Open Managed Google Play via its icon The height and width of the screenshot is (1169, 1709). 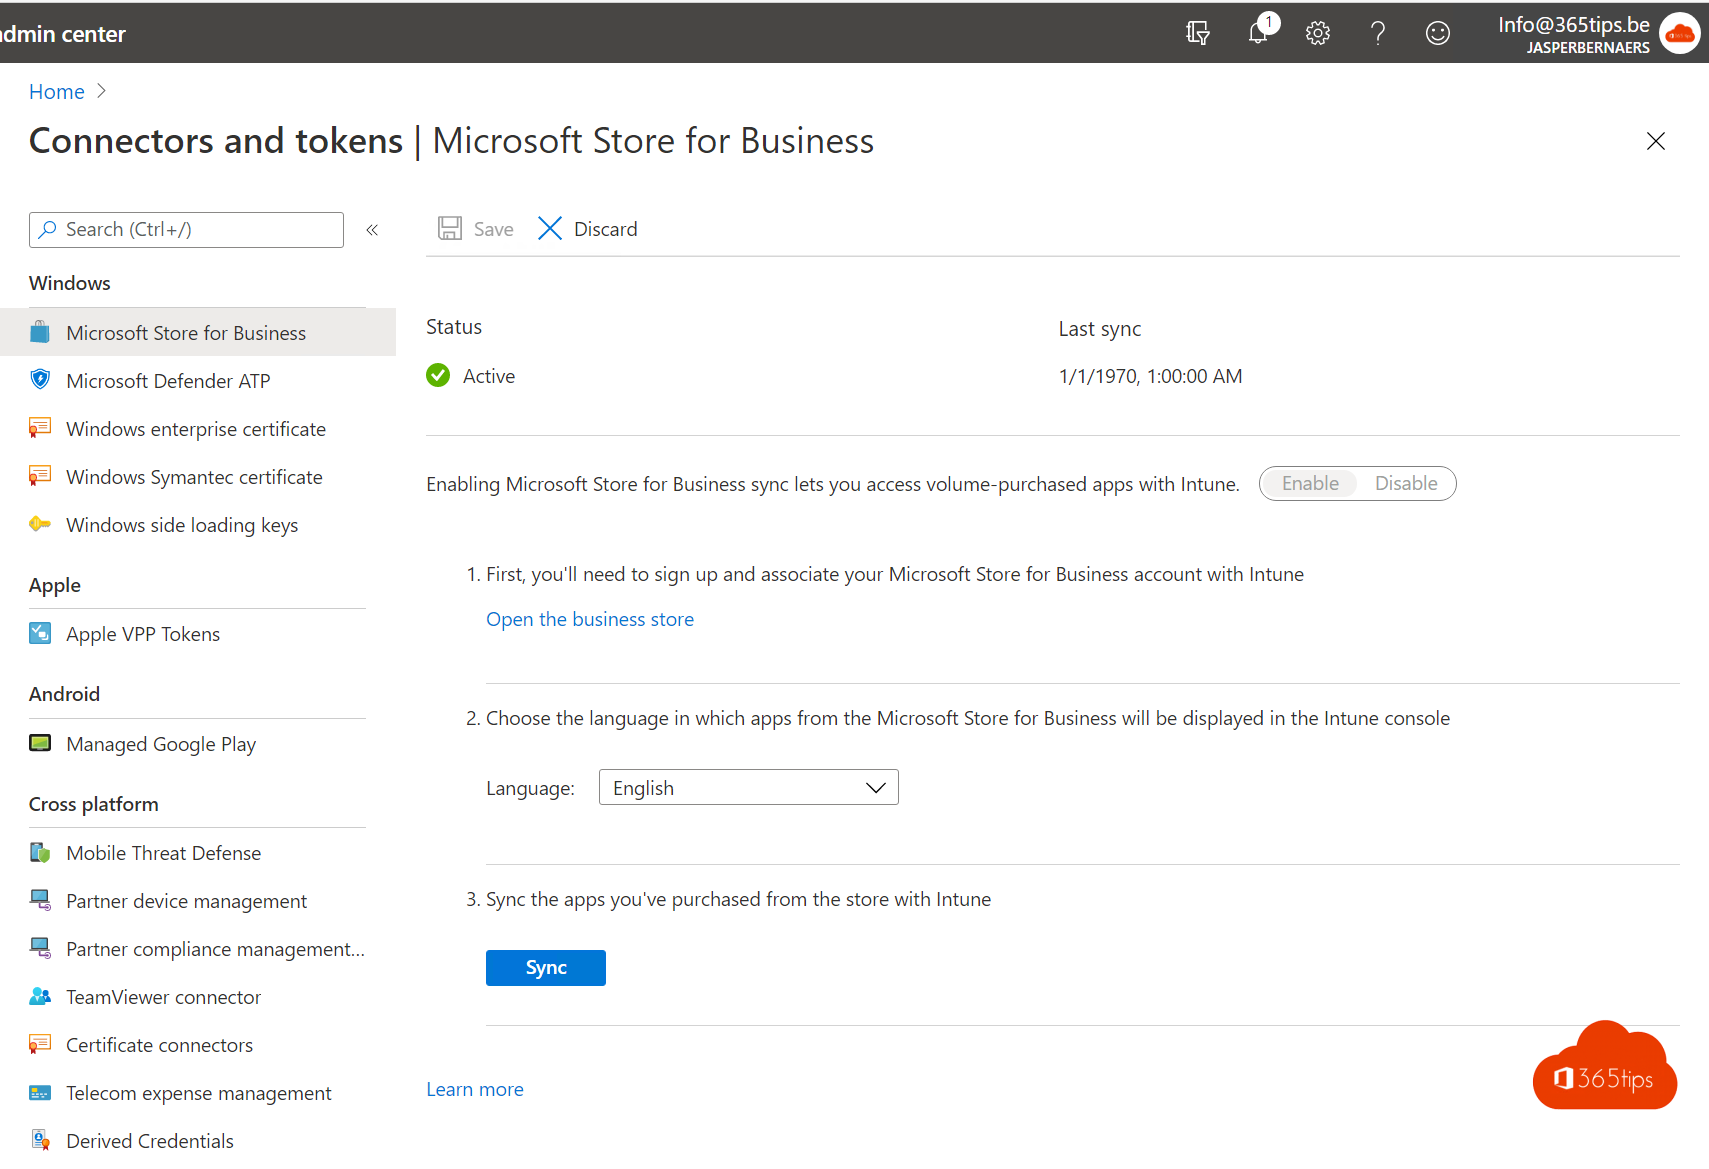(x=40, y=743)
